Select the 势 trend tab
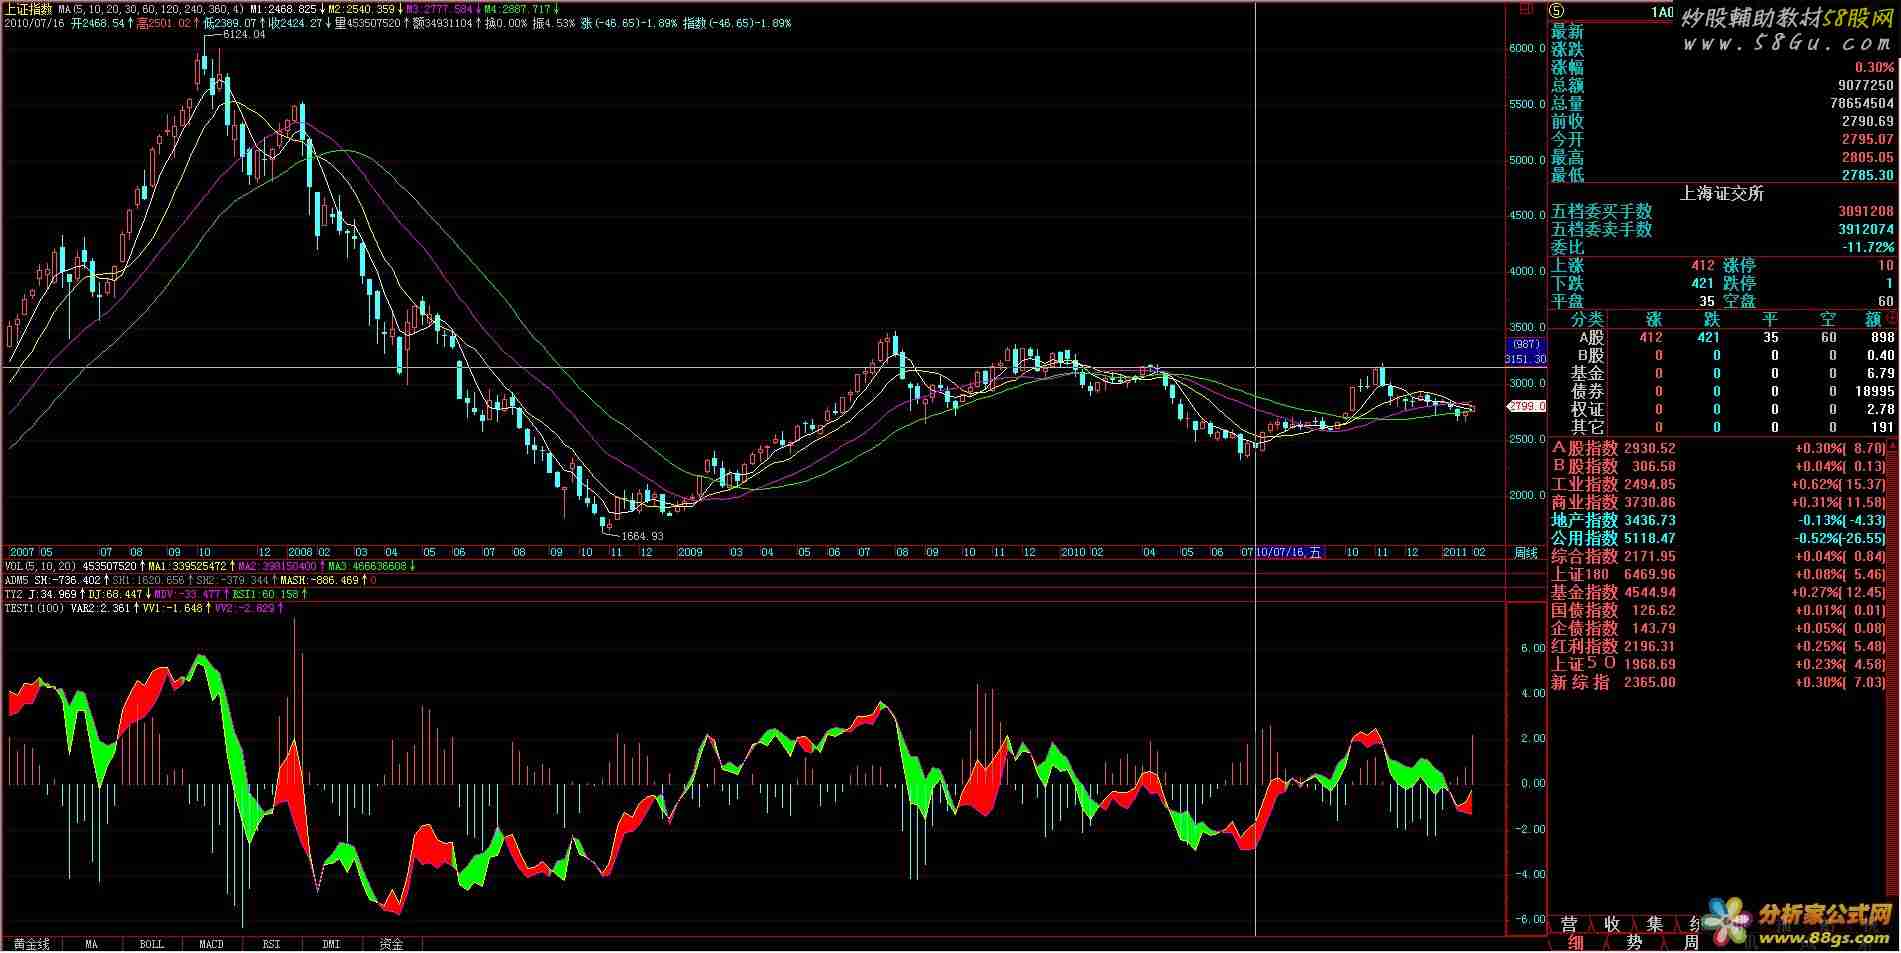Image resolution: width=1901 pixels, height=953 pixels. tap(1634, 943)
